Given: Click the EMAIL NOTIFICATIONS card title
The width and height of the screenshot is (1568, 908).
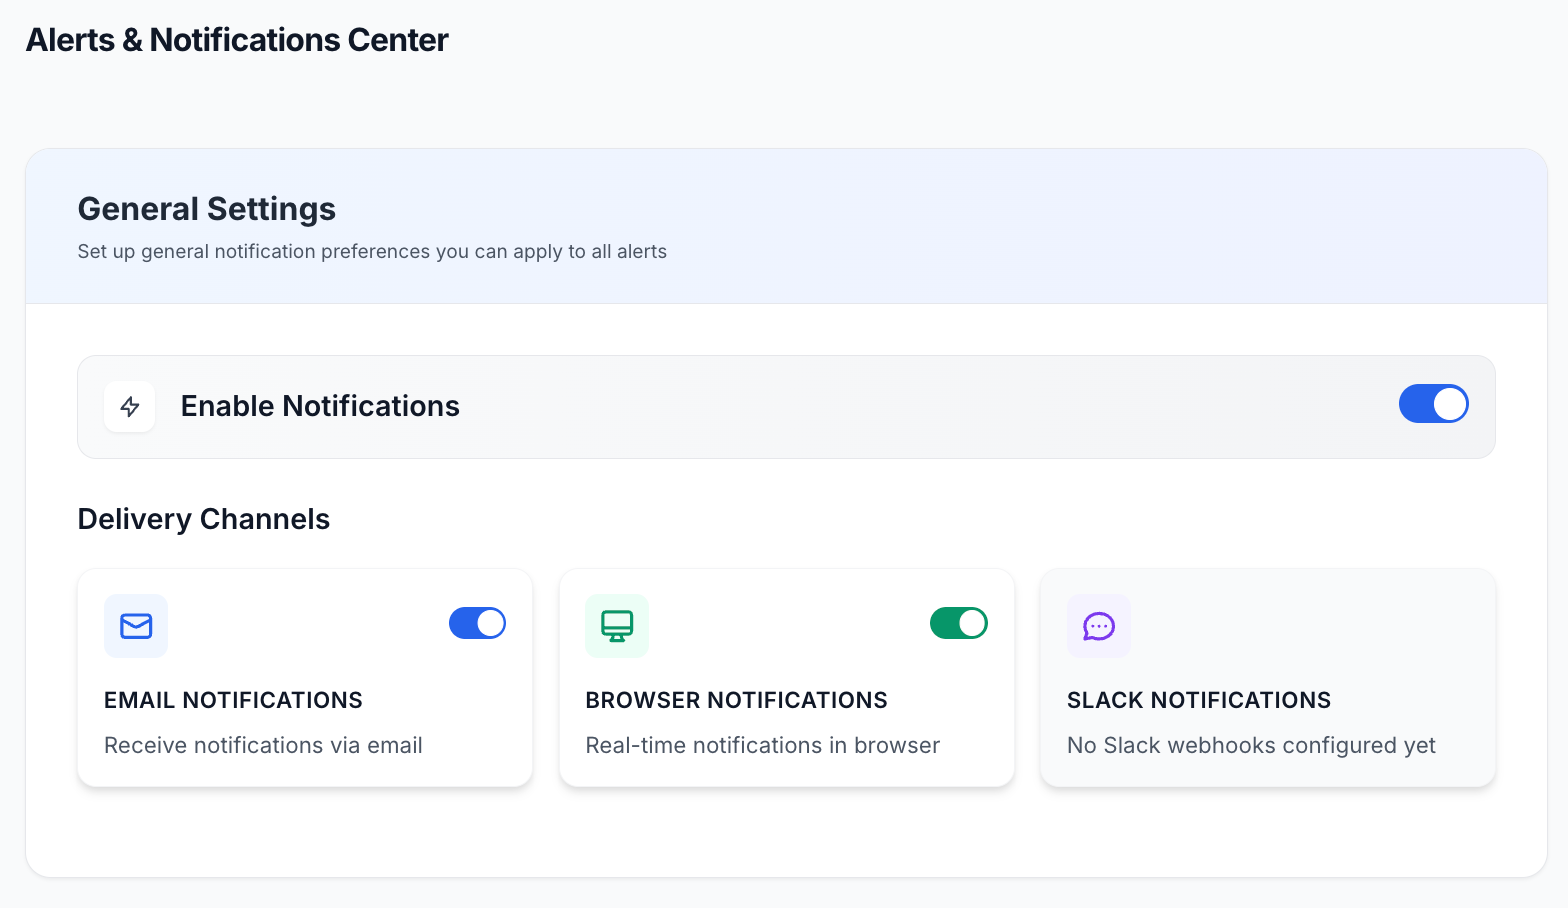Looking at the screenshot, I should (233, 700).
